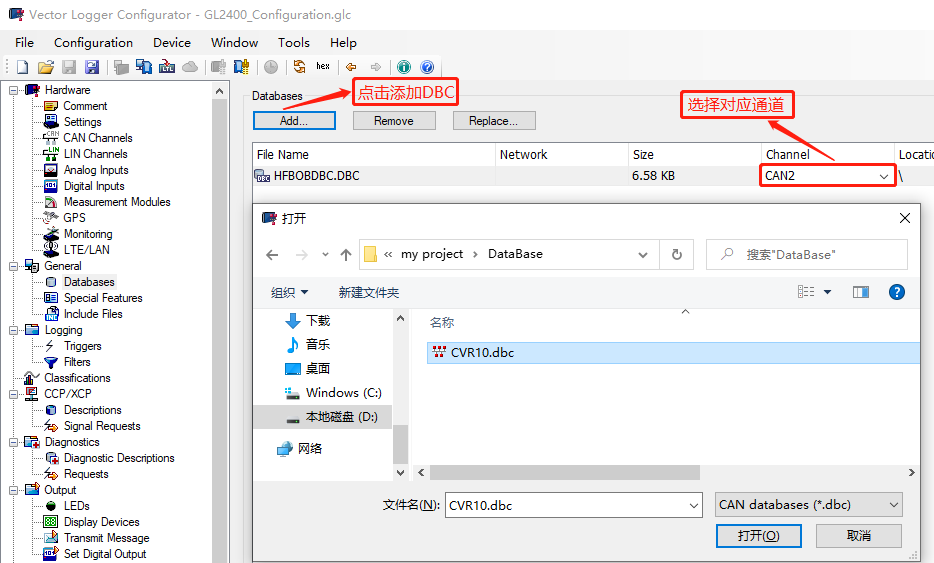Viewport: 934px width, 563px height.
Task: Click the blue cards with plug toolbar icon
Action: 242,67
